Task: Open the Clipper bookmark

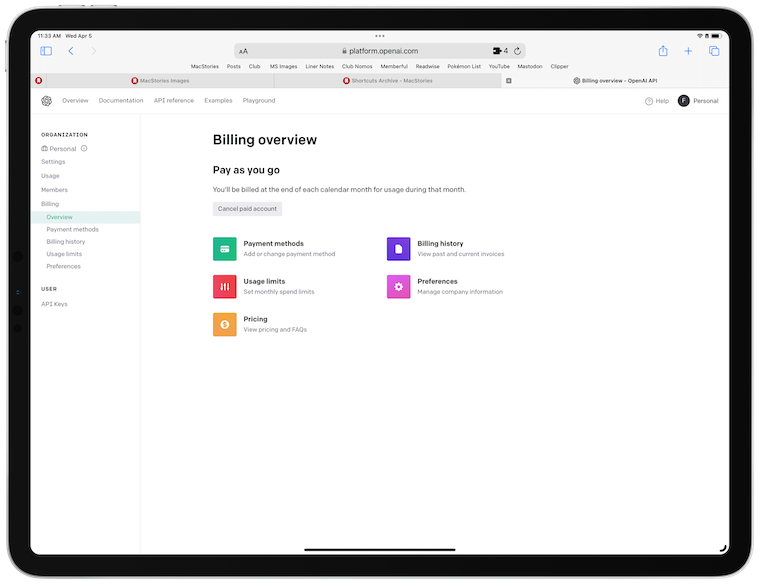Action: (559, 66)
